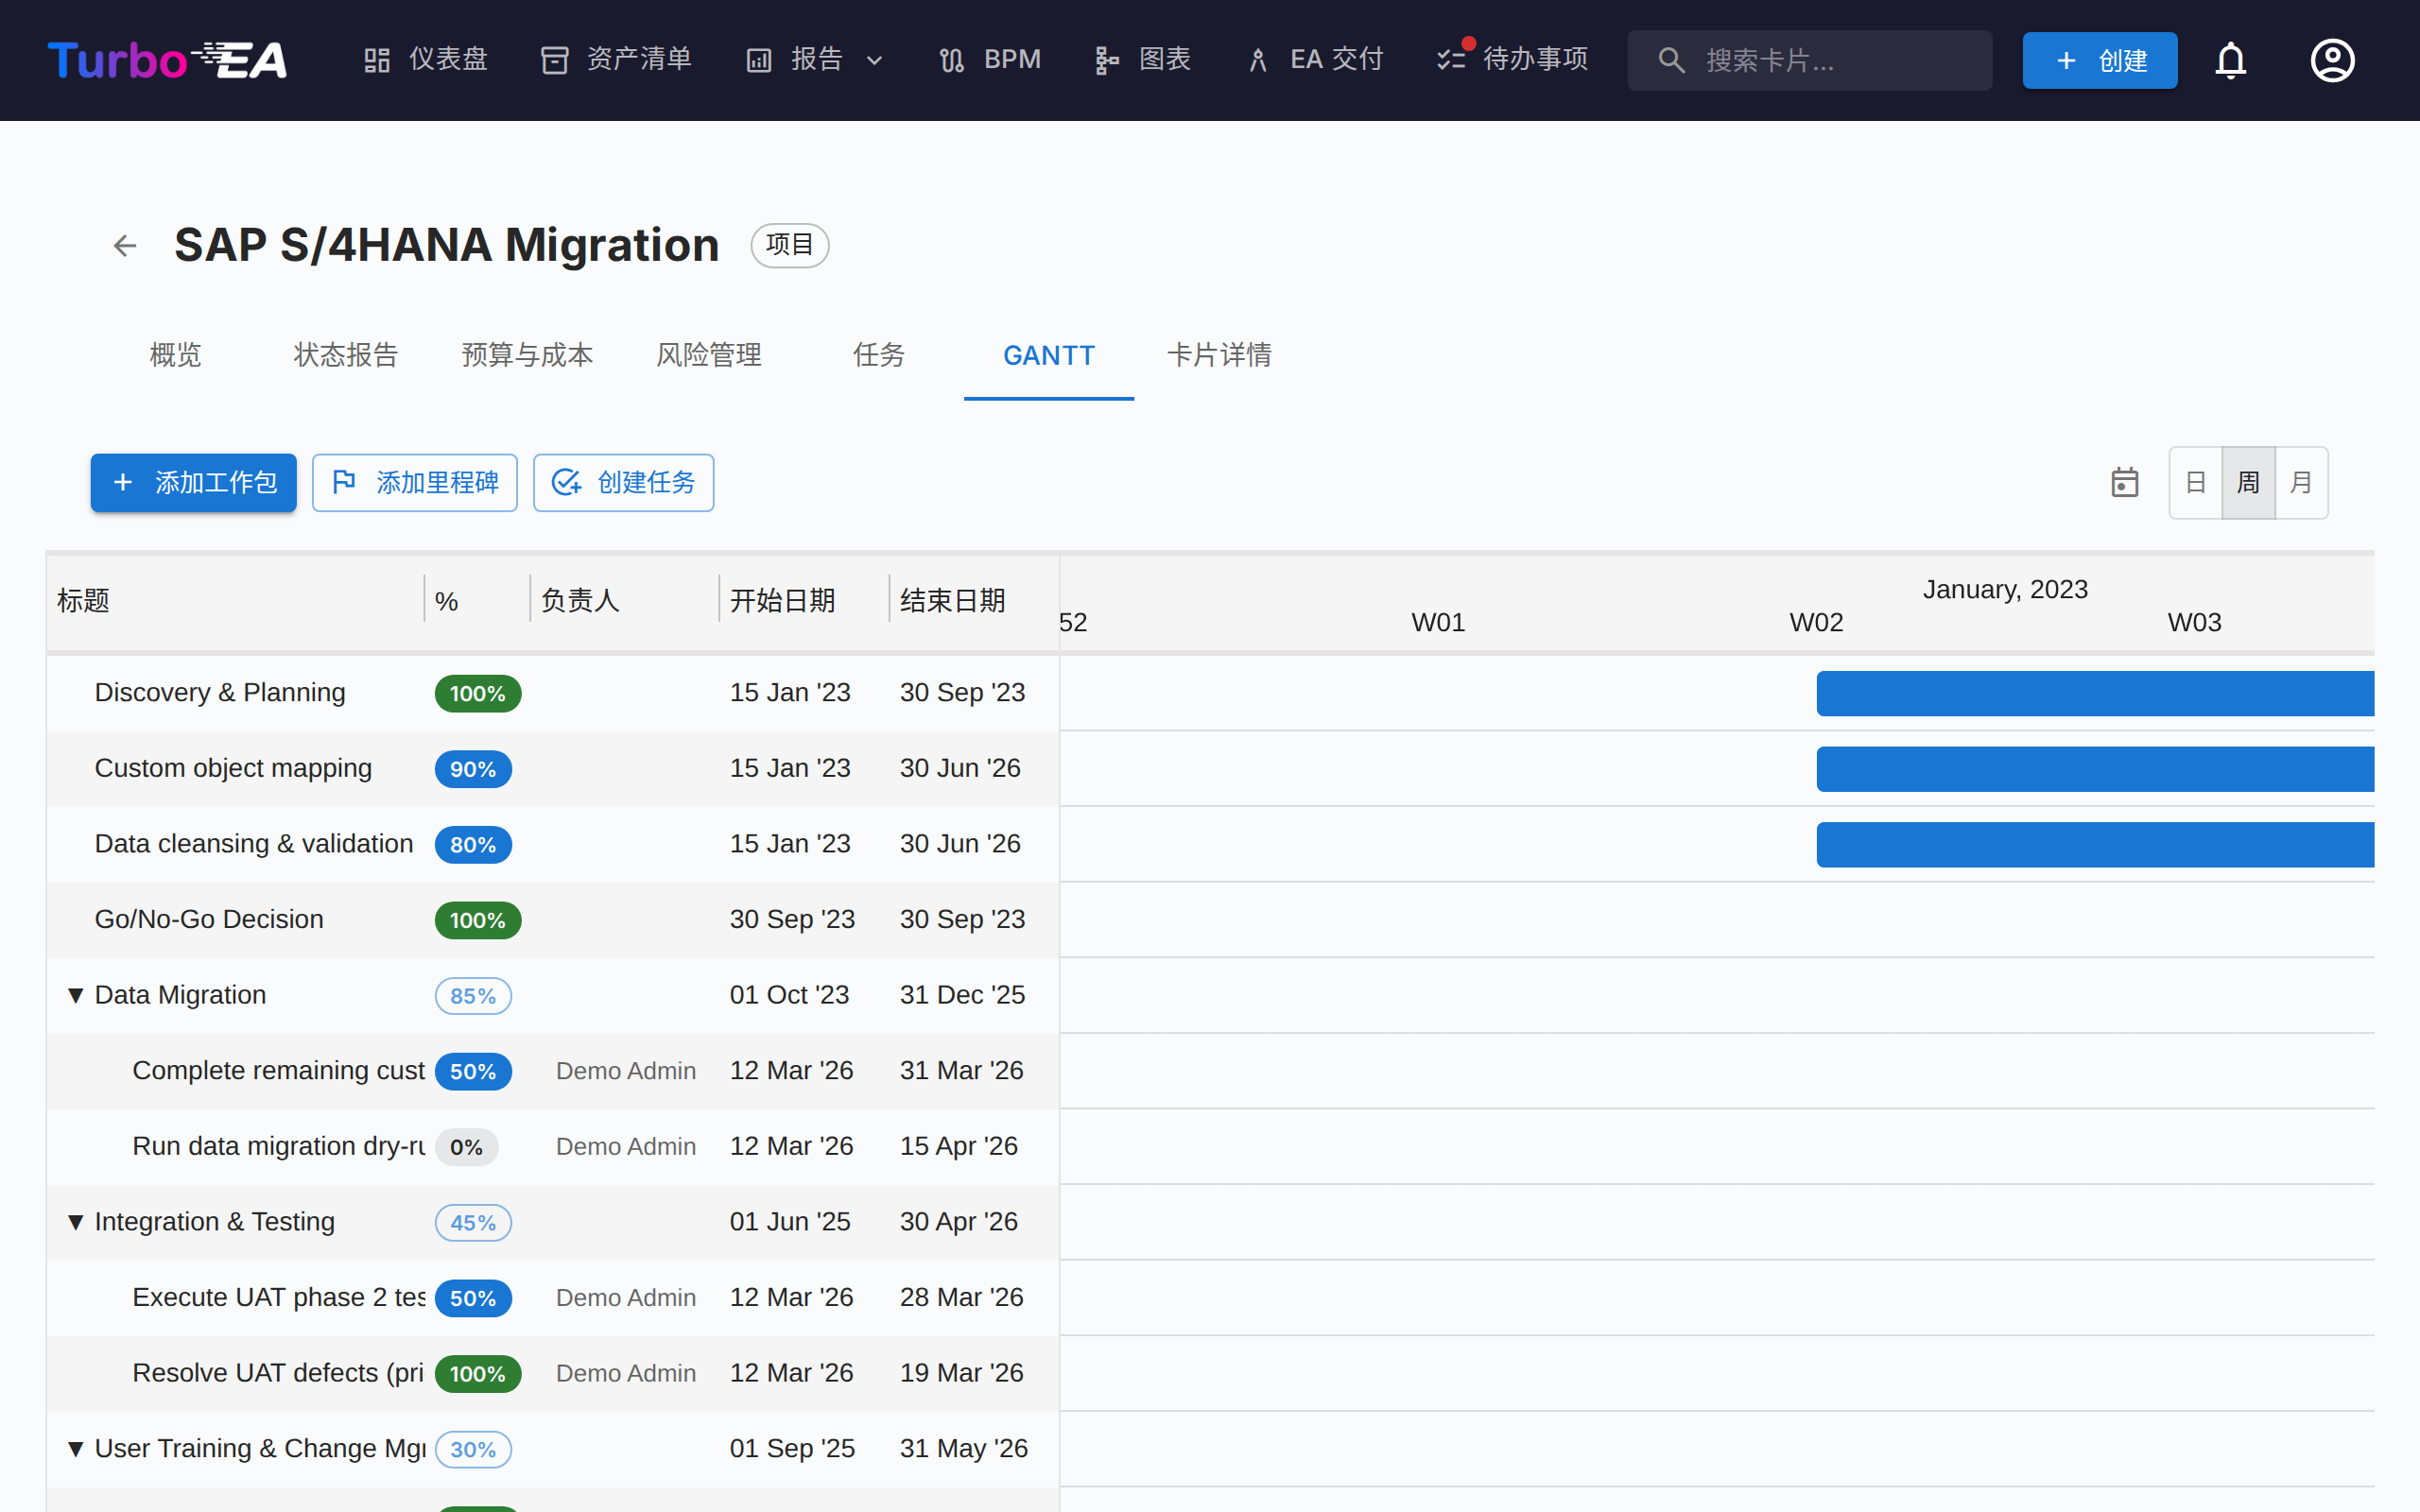Switch Gantt scale to 月 month view
2420x1512 pixels.
[2301, 483]
